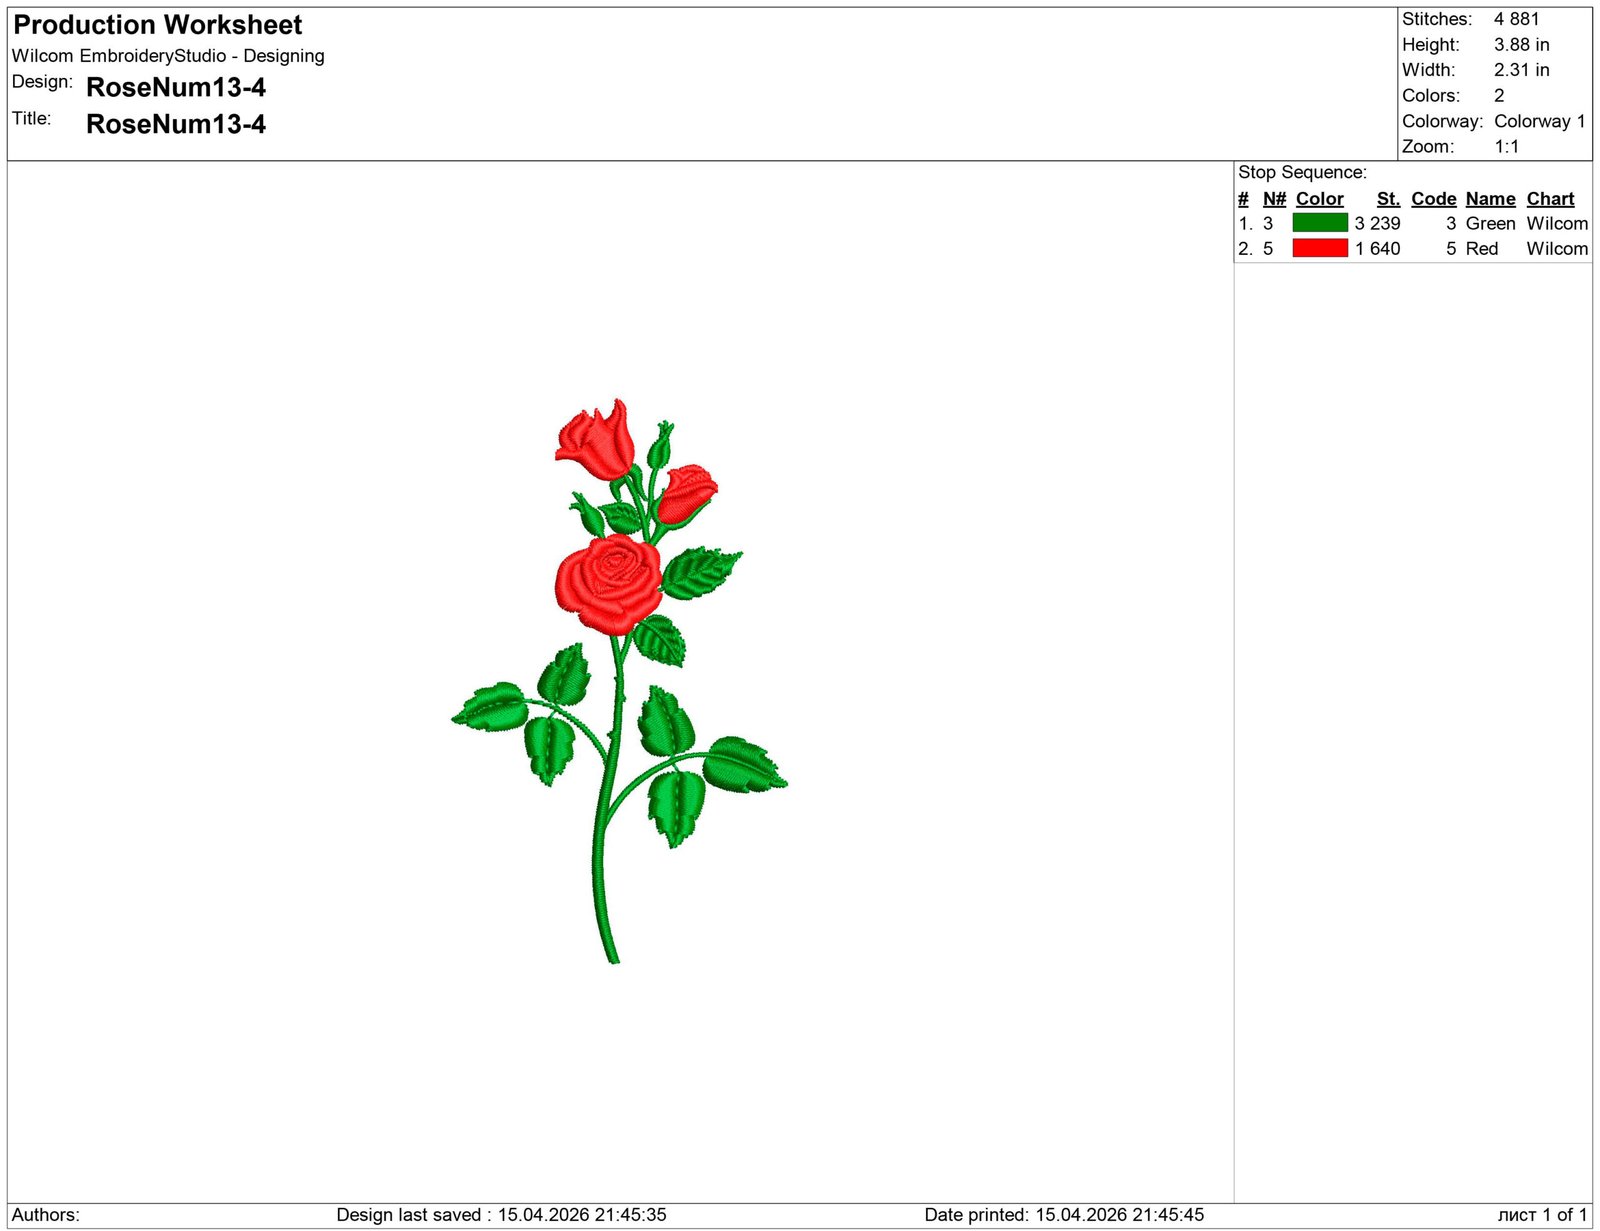The image size is (1600, 1231).
Task: Select the Color column header
Action: [1319, 199]
